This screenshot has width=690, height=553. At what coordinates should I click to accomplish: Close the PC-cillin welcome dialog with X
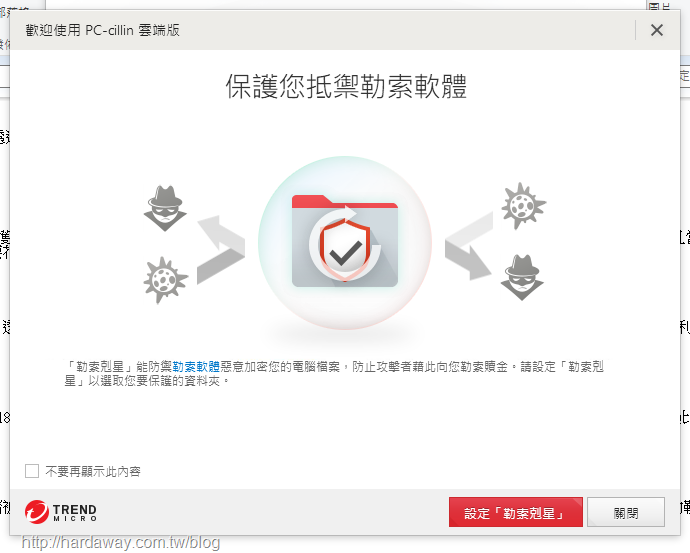pyautogui.click(x=657, y=30)
